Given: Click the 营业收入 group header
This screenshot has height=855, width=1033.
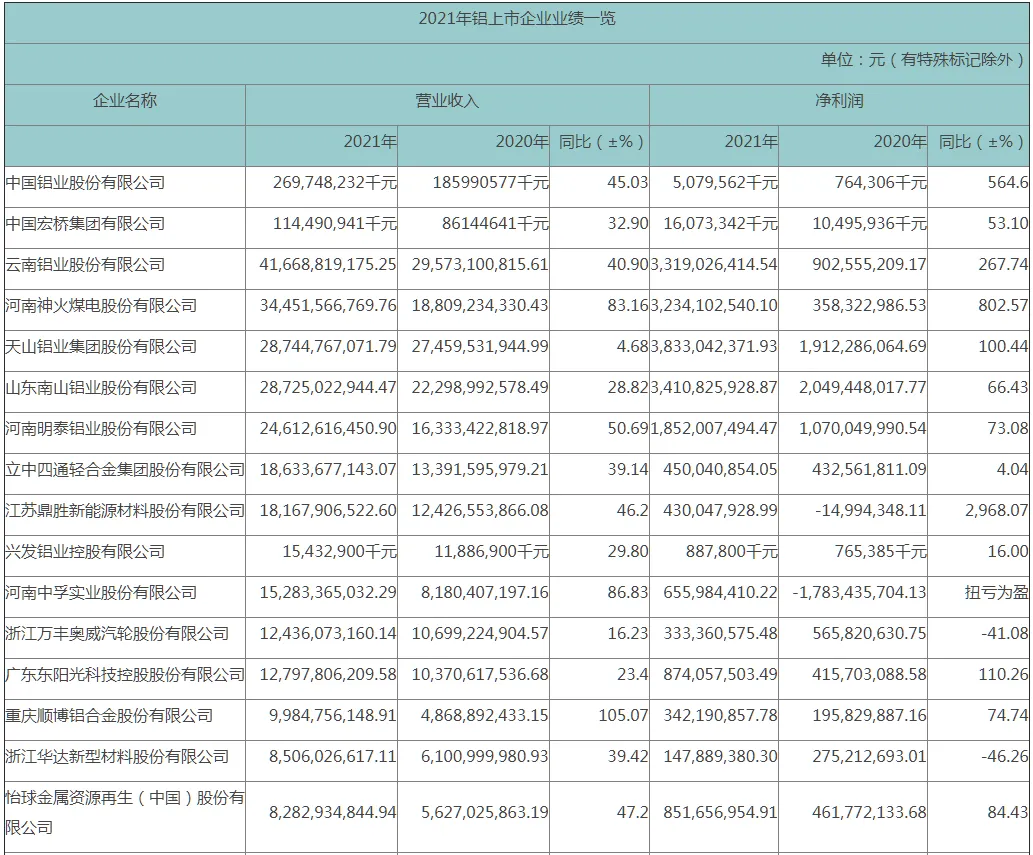Looking at the screenshot, I should 447,101.
